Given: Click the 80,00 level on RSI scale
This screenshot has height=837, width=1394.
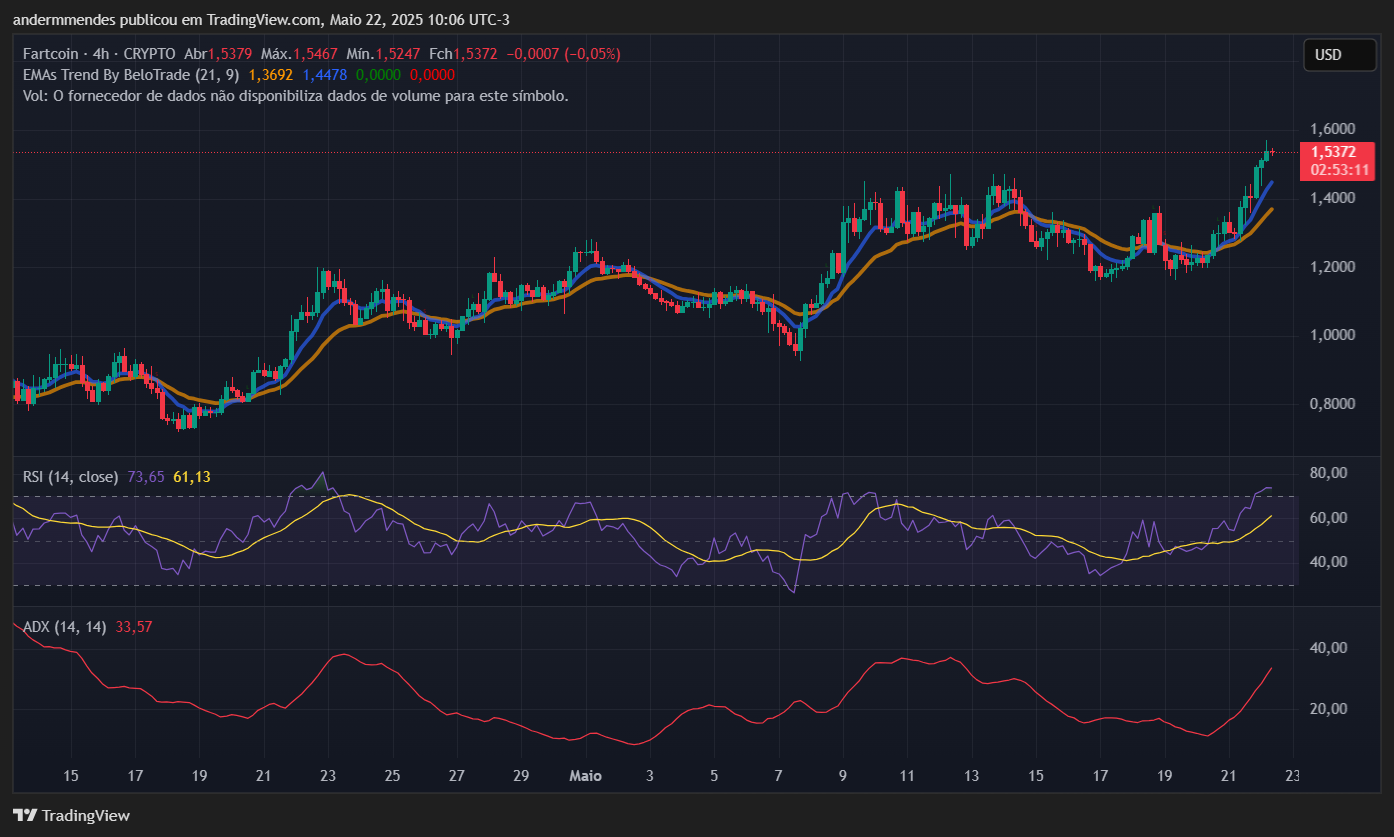Looking at the screenshot, I should [1331, 473].
